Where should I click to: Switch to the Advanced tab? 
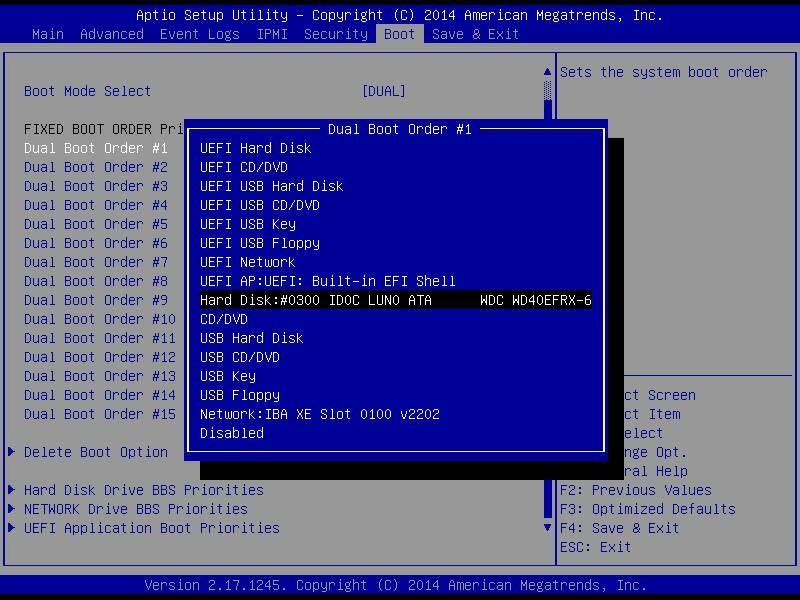click(x=112, y=34)
